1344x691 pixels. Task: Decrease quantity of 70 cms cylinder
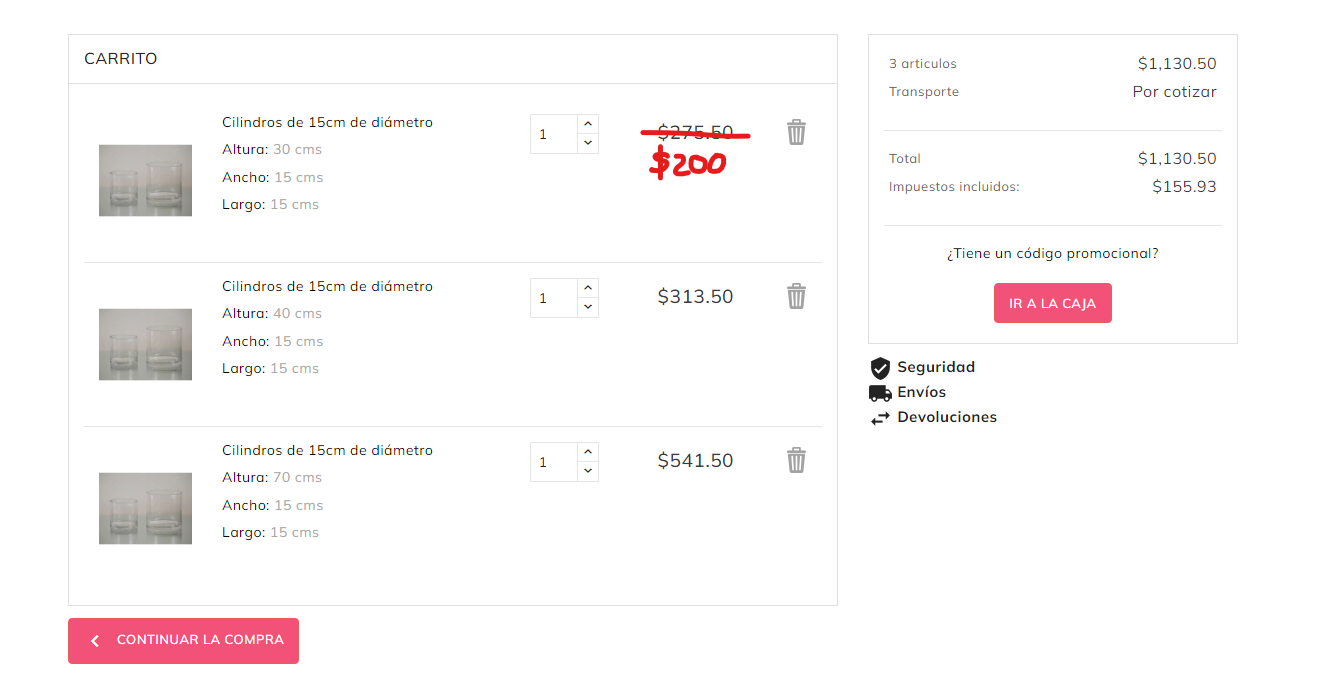click(x=588, y=471)
